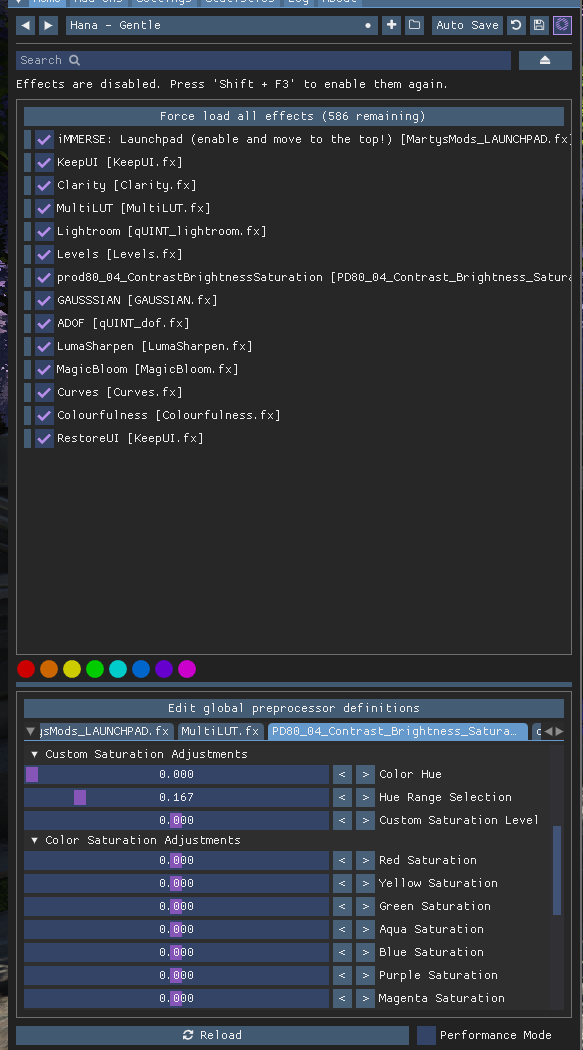Screen dimensions: 583x1050
Task: Uncheck ADOF qUINT_dof.fx effect
Action: (x=44, y=323)
